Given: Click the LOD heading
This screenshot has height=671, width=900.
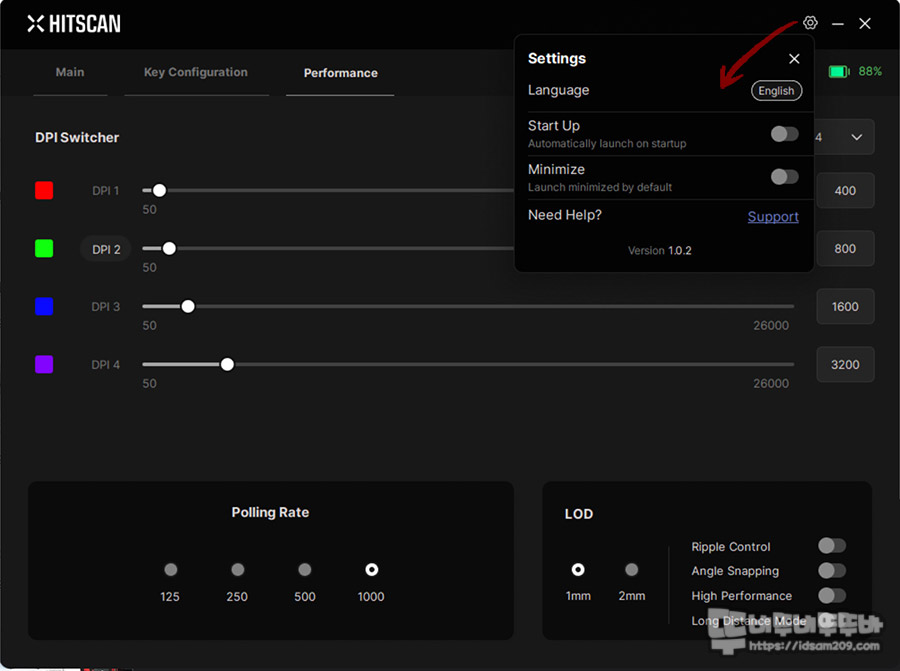Looking at the screenshot, I should pos(579,514).
